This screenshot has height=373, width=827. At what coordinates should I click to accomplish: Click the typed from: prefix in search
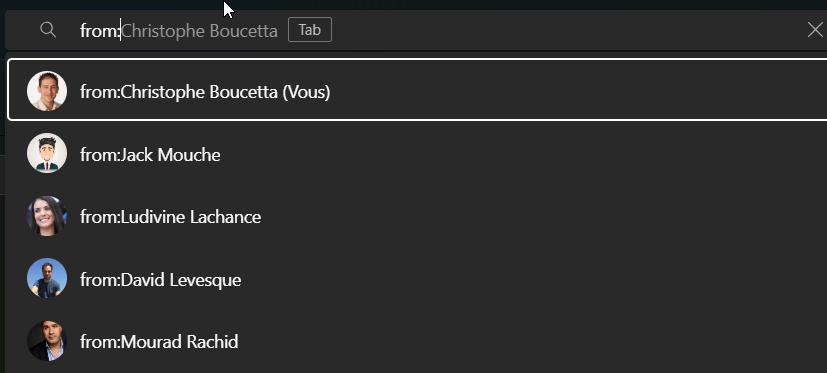pos(100,31)
